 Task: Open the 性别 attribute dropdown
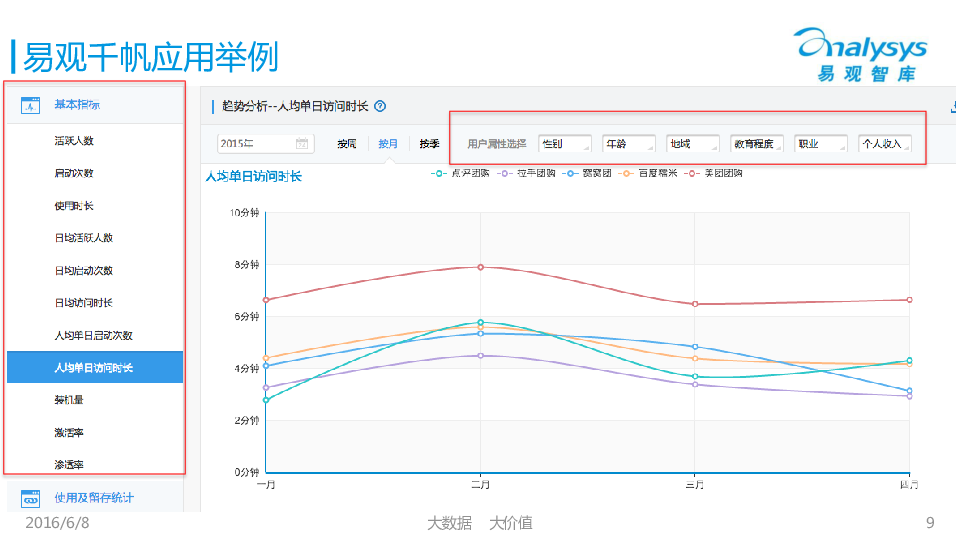pos(564,144)
